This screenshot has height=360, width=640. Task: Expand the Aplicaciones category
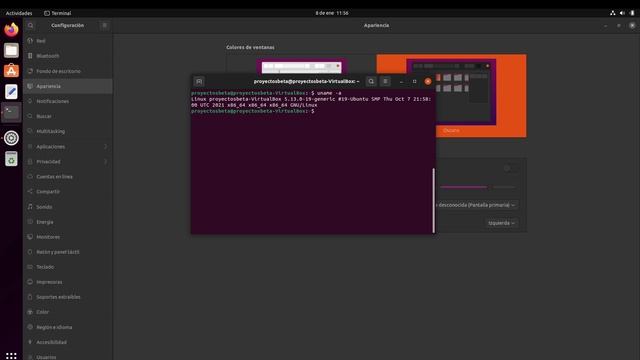point(68,147)
